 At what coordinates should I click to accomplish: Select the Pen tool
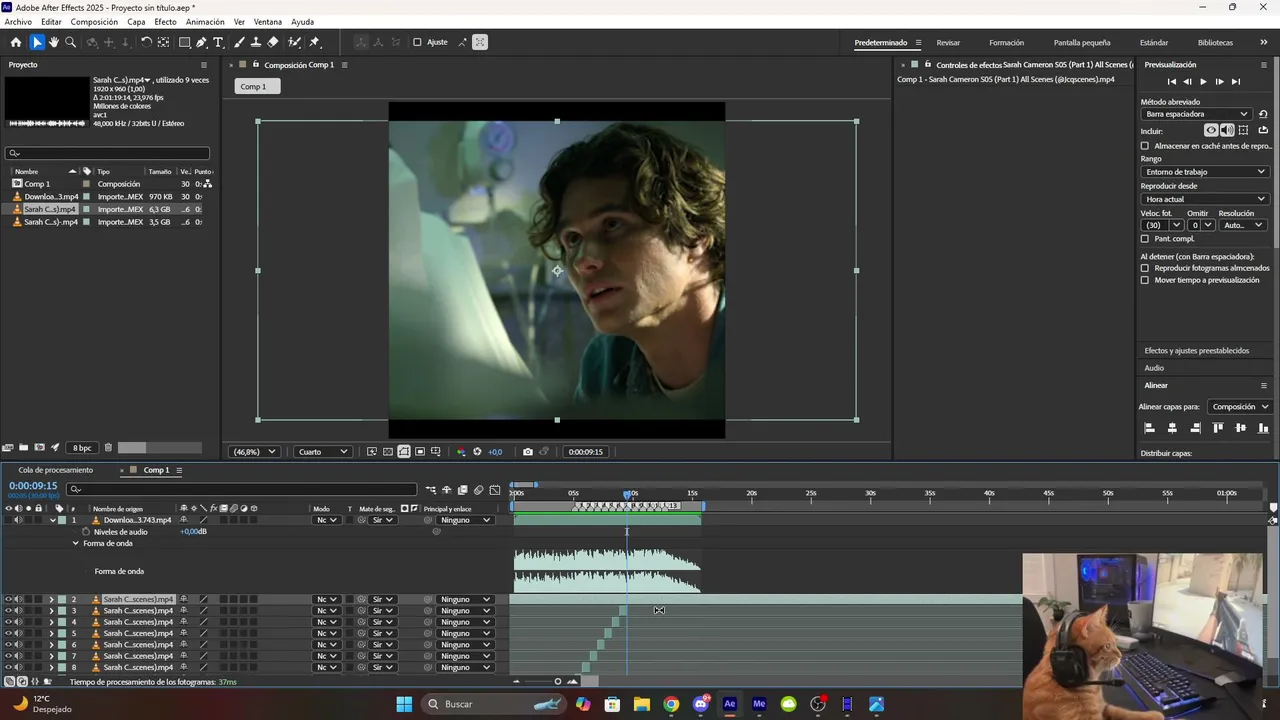click(x=201, y=42)
